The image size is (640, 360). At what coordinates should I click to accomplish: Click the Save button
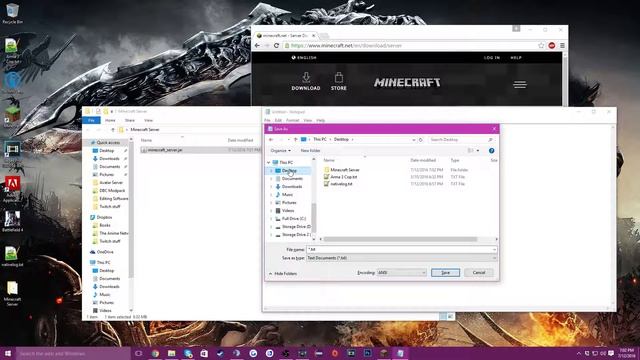tap(445, 273)
